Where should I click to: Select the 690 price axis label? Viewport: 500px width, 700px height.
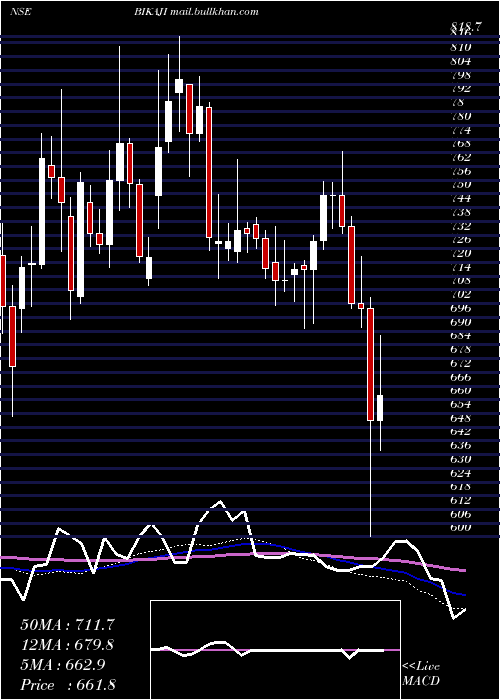[x=462, y=322]
